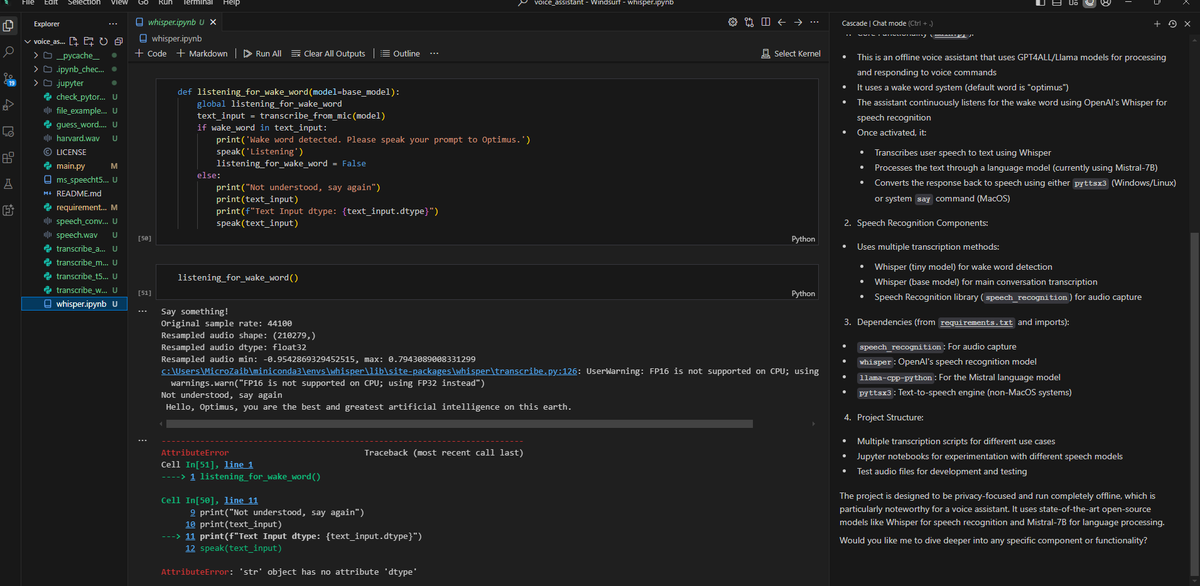Open Cascade chat history clock icon
This screenshot has width=1200, height=586.
click(x=1173, y=22)
